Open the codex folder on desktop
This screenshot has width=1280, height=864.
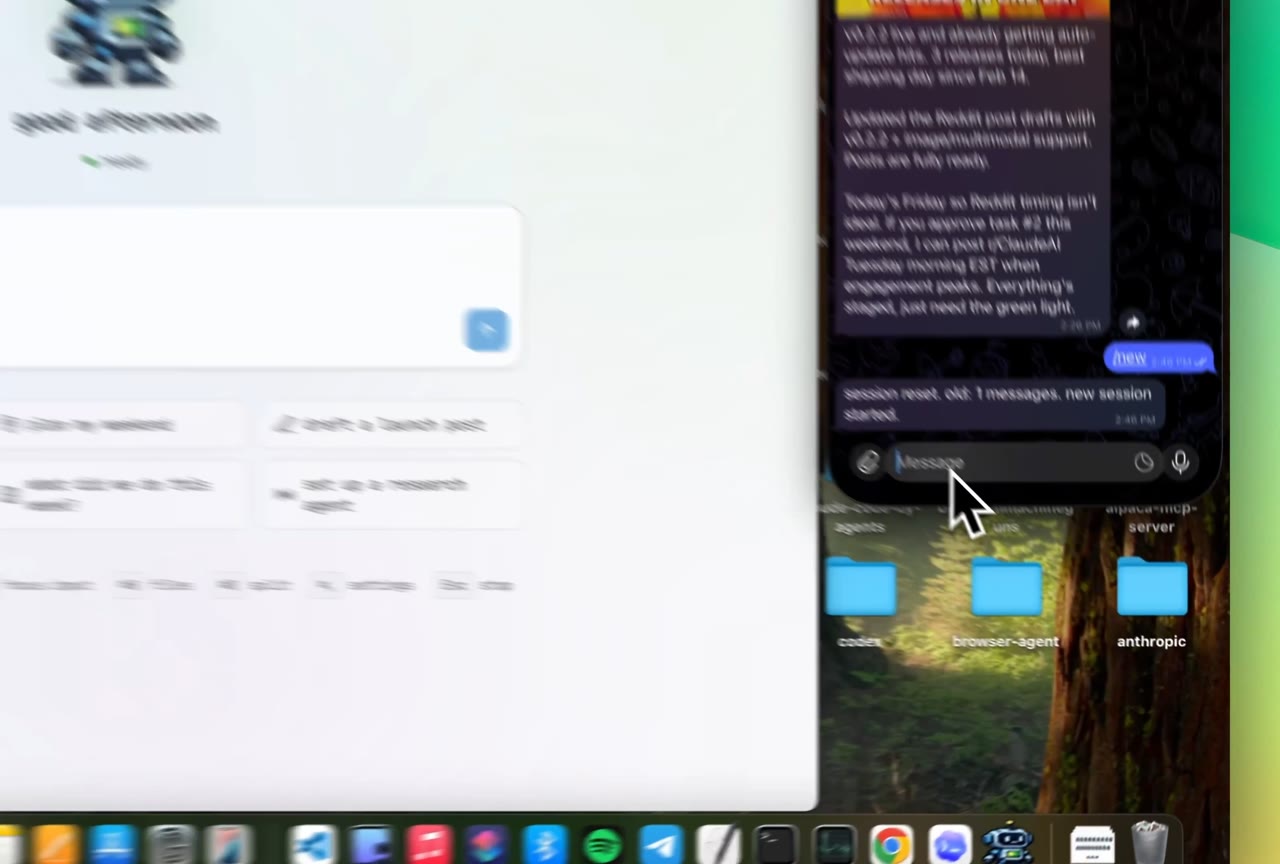[861, 589]
